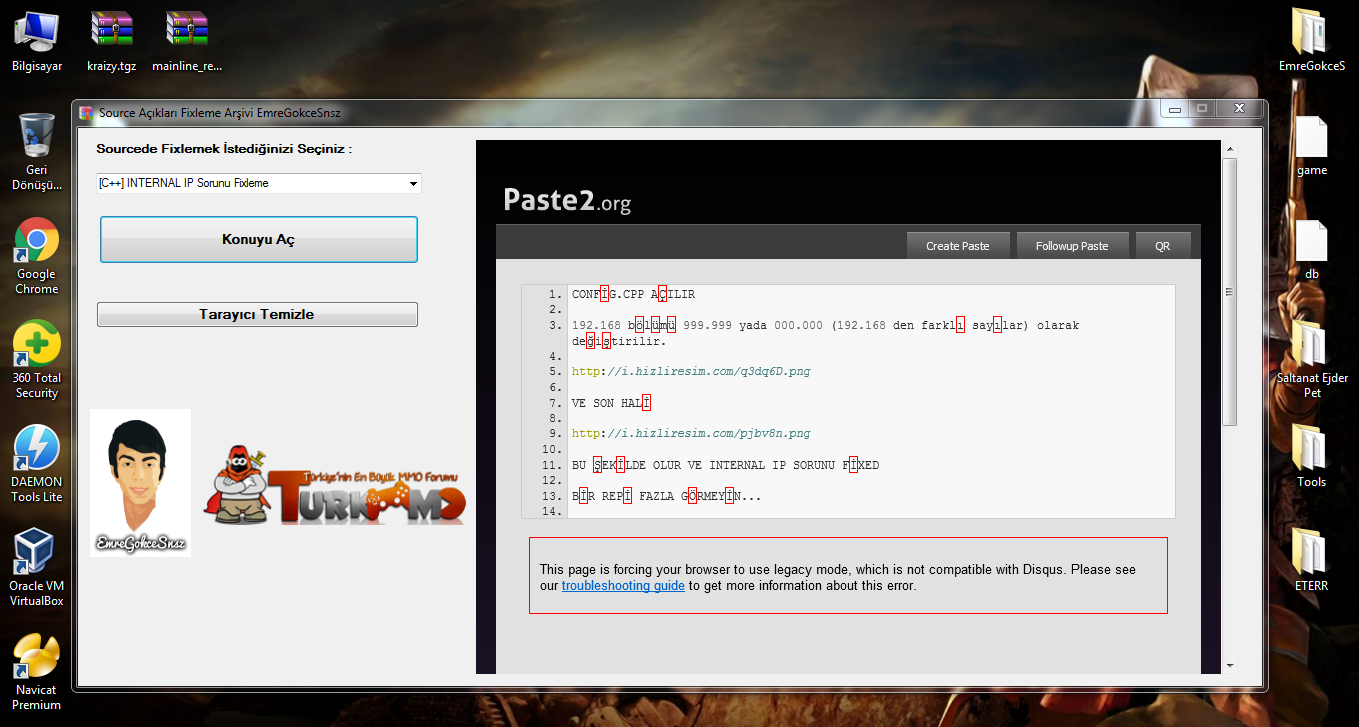
Task: Open the Tools desktop folder
Action: (x=1312, y=457)
